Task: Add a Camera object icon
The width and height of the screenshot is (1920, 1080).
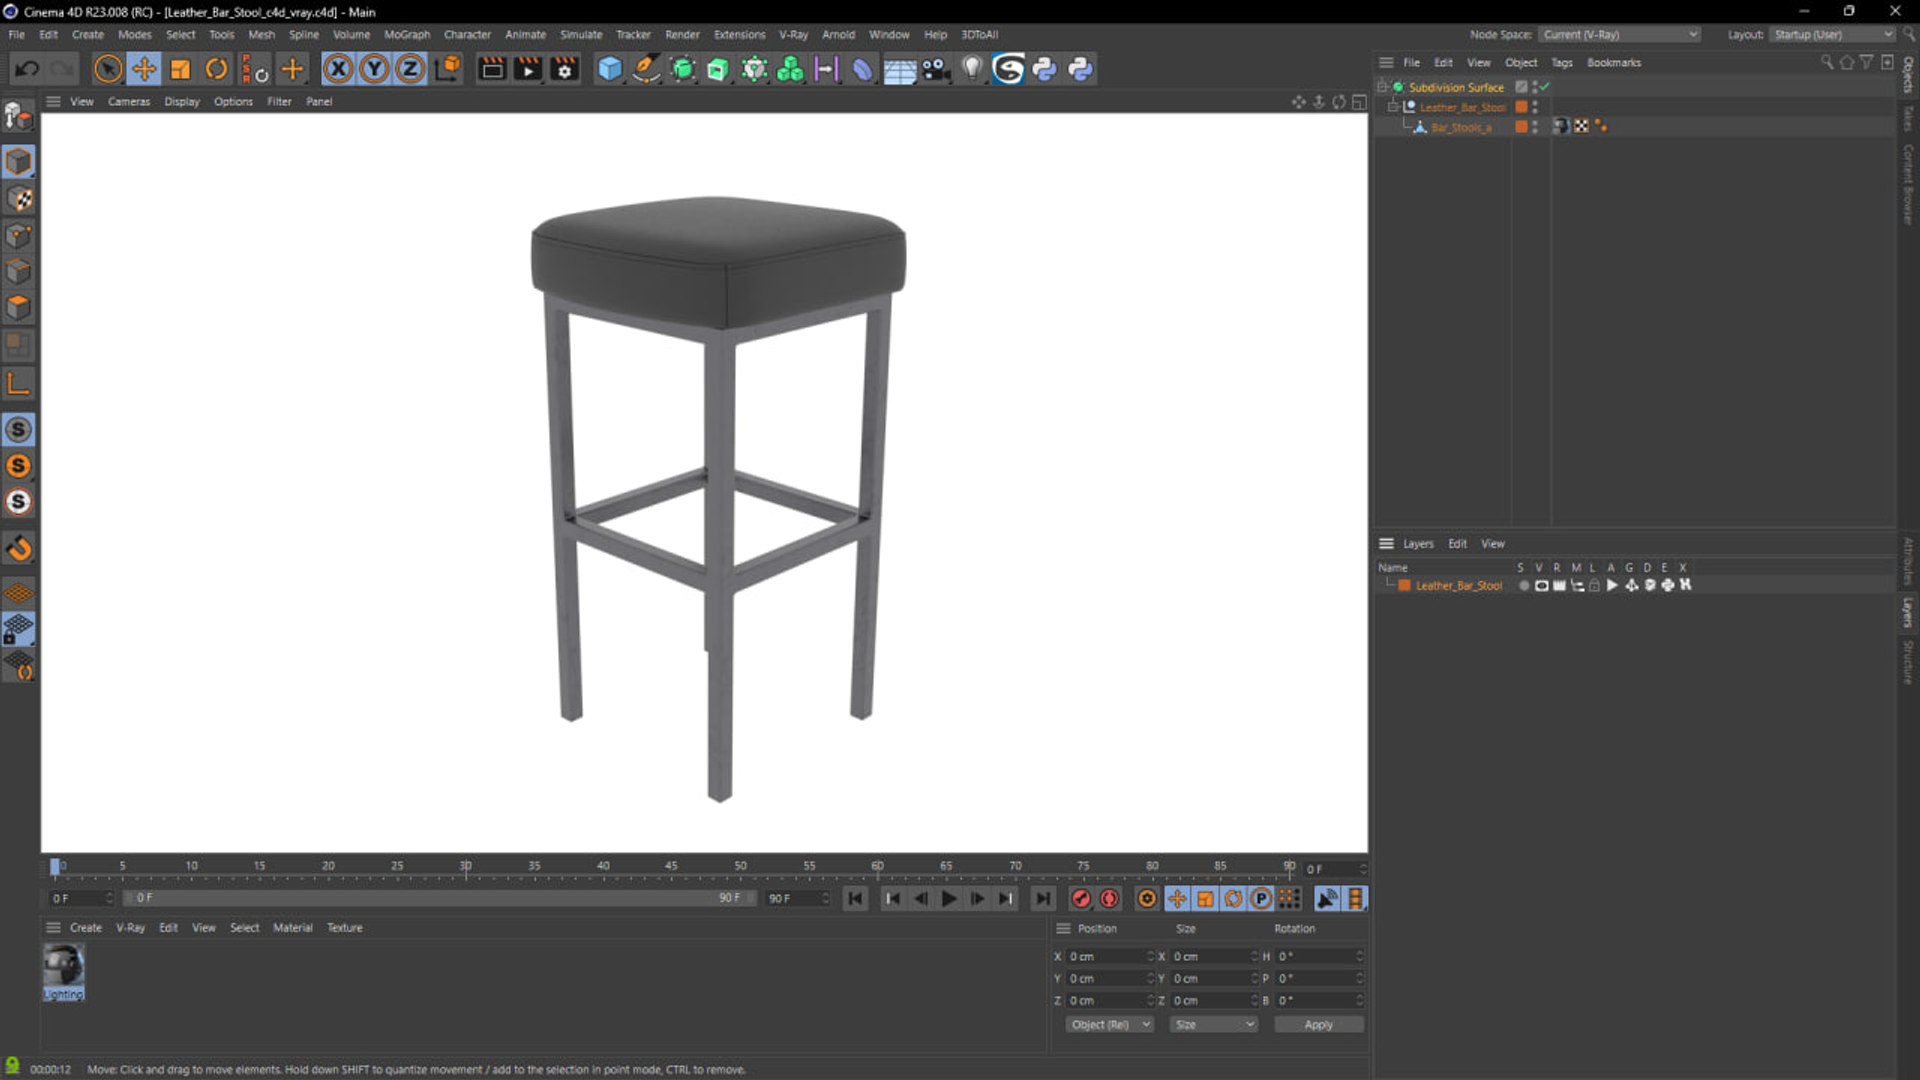Action: tap(936, 69)
